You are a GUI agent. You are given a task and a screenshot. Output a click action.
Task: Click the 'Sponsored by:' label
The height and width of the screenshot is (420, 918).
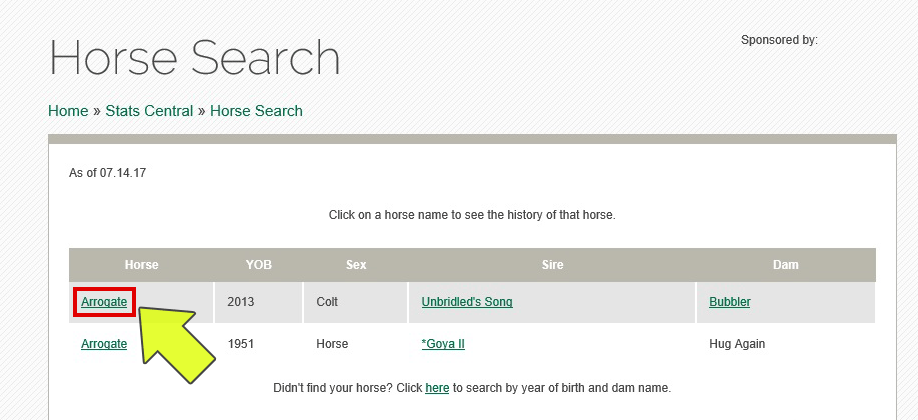(779, 40)
